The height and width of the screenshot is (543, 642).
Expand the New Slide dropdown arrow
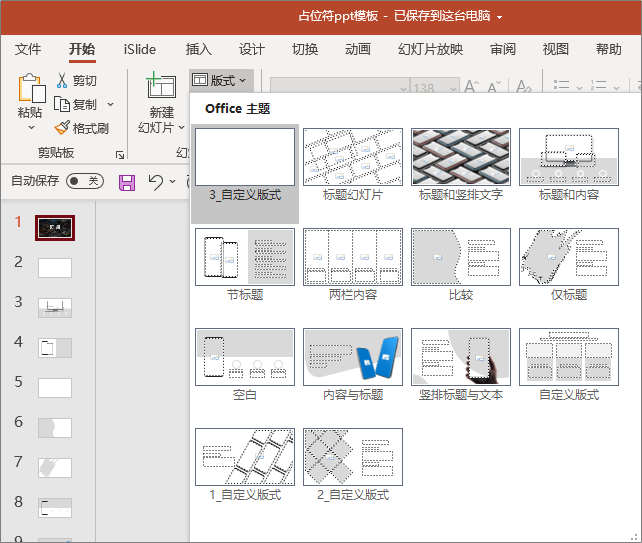click(181, 128)
